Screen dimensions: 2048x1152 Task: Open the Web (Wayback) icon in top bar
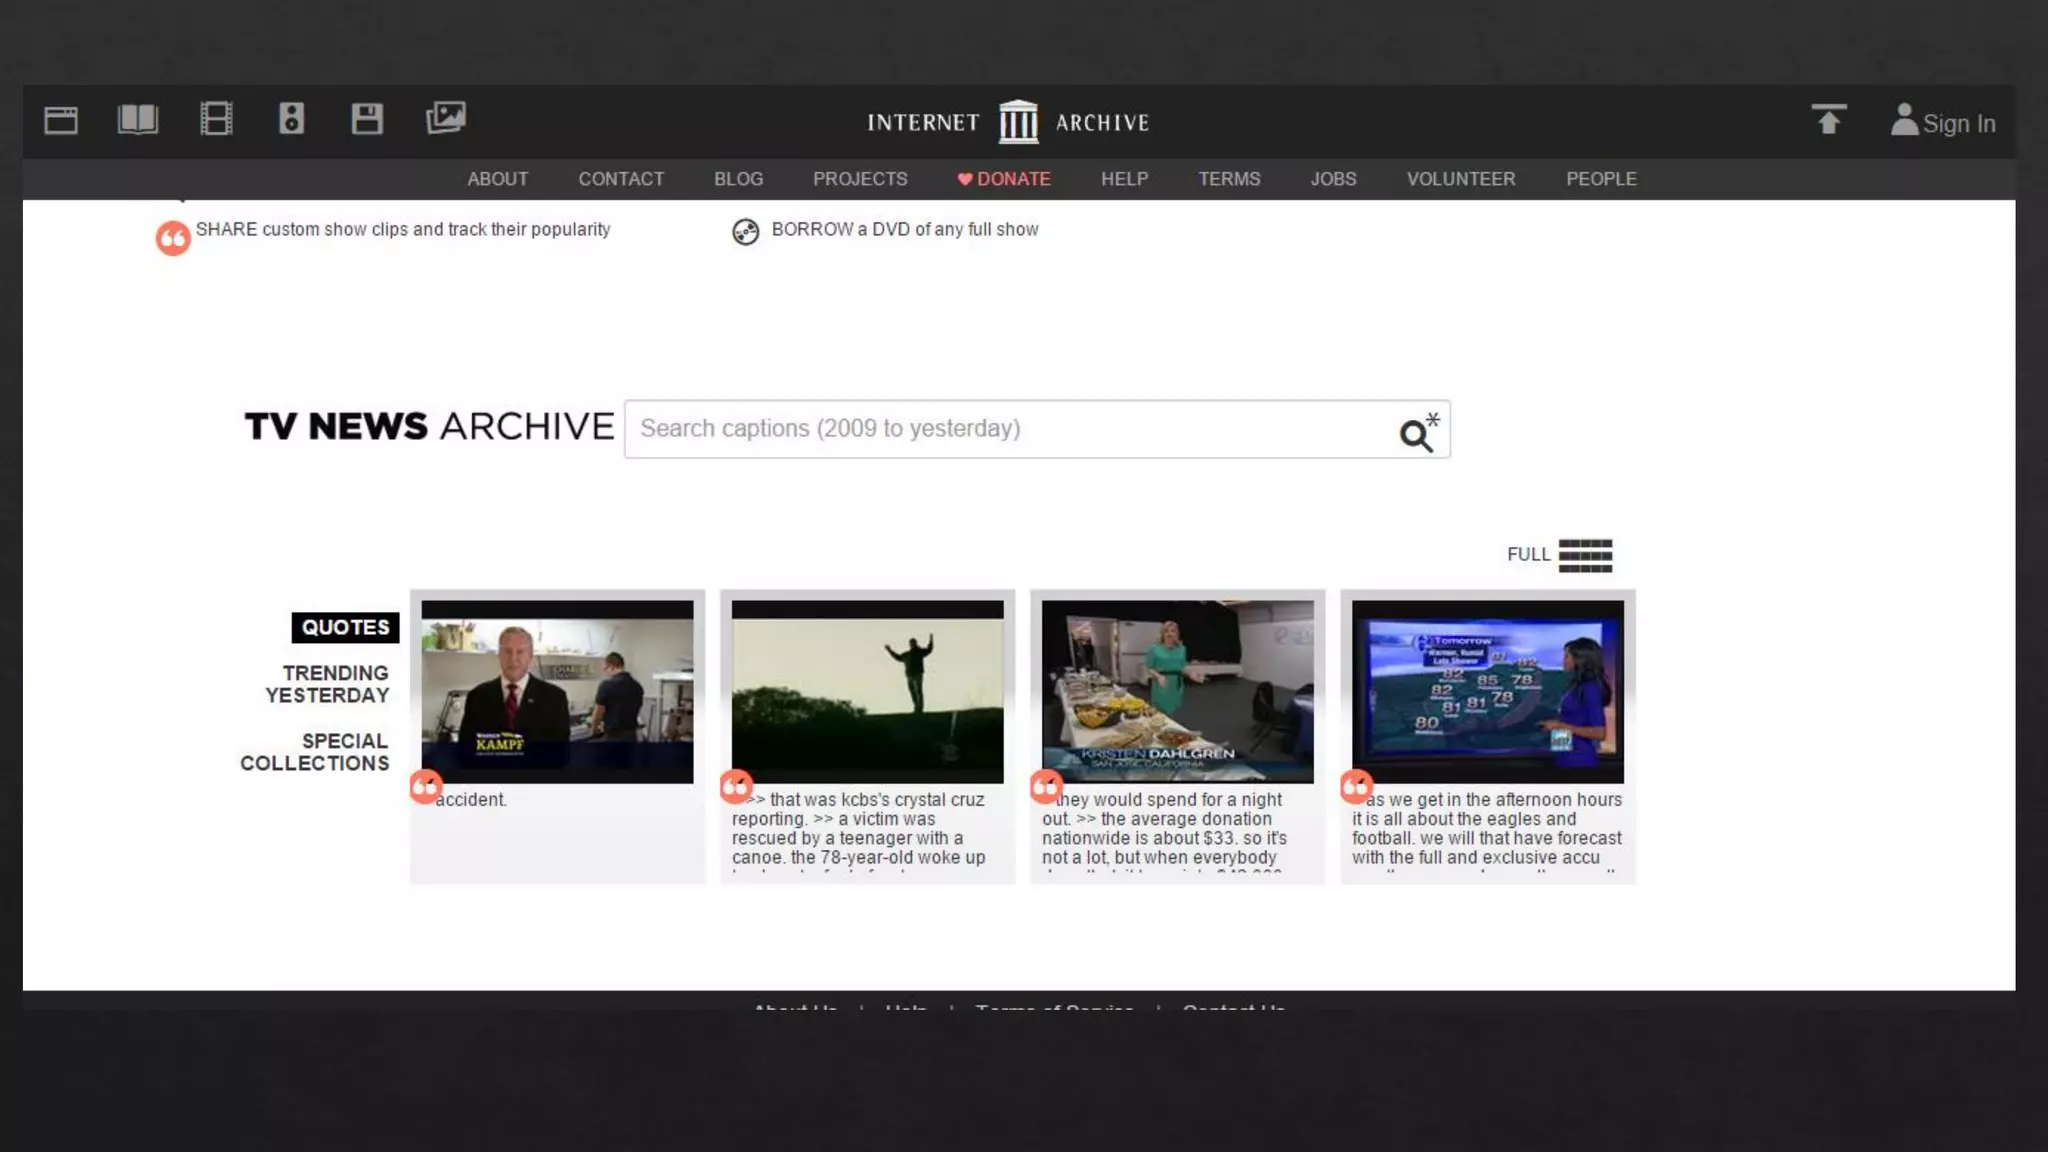click(x=61, y=121)
